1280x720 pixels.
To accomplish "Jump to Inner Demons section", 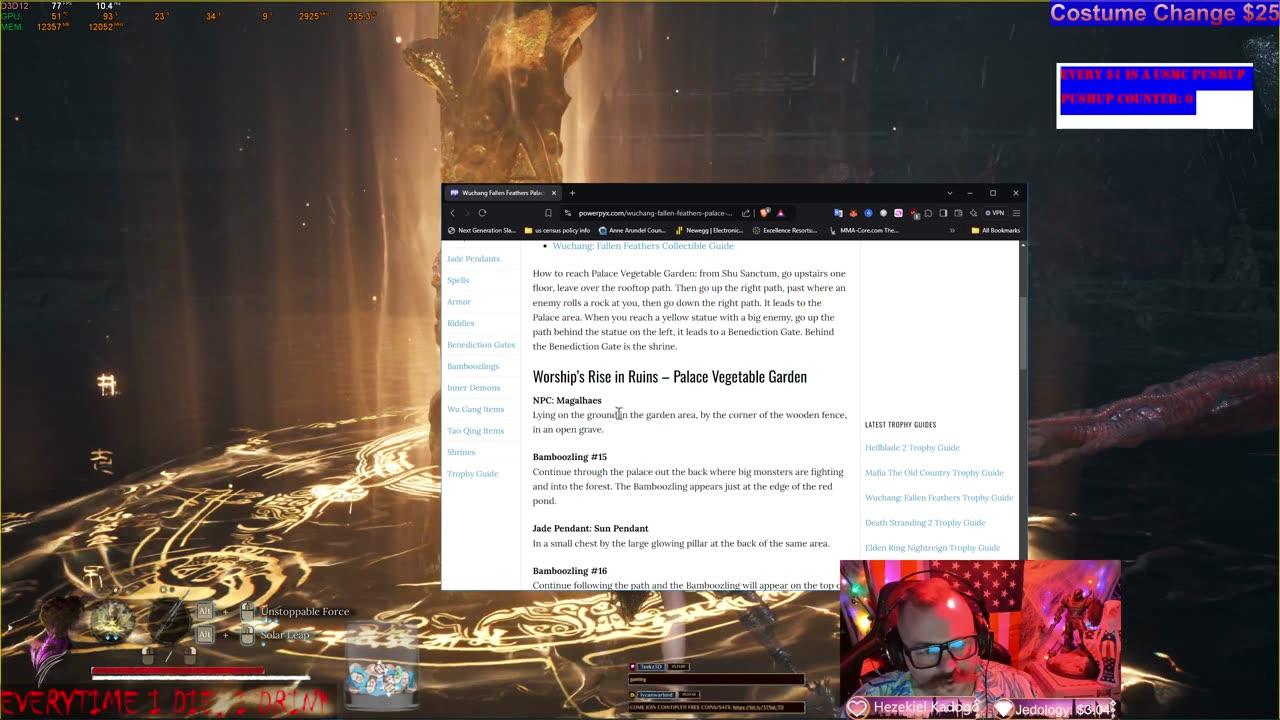I will (474, 388).
